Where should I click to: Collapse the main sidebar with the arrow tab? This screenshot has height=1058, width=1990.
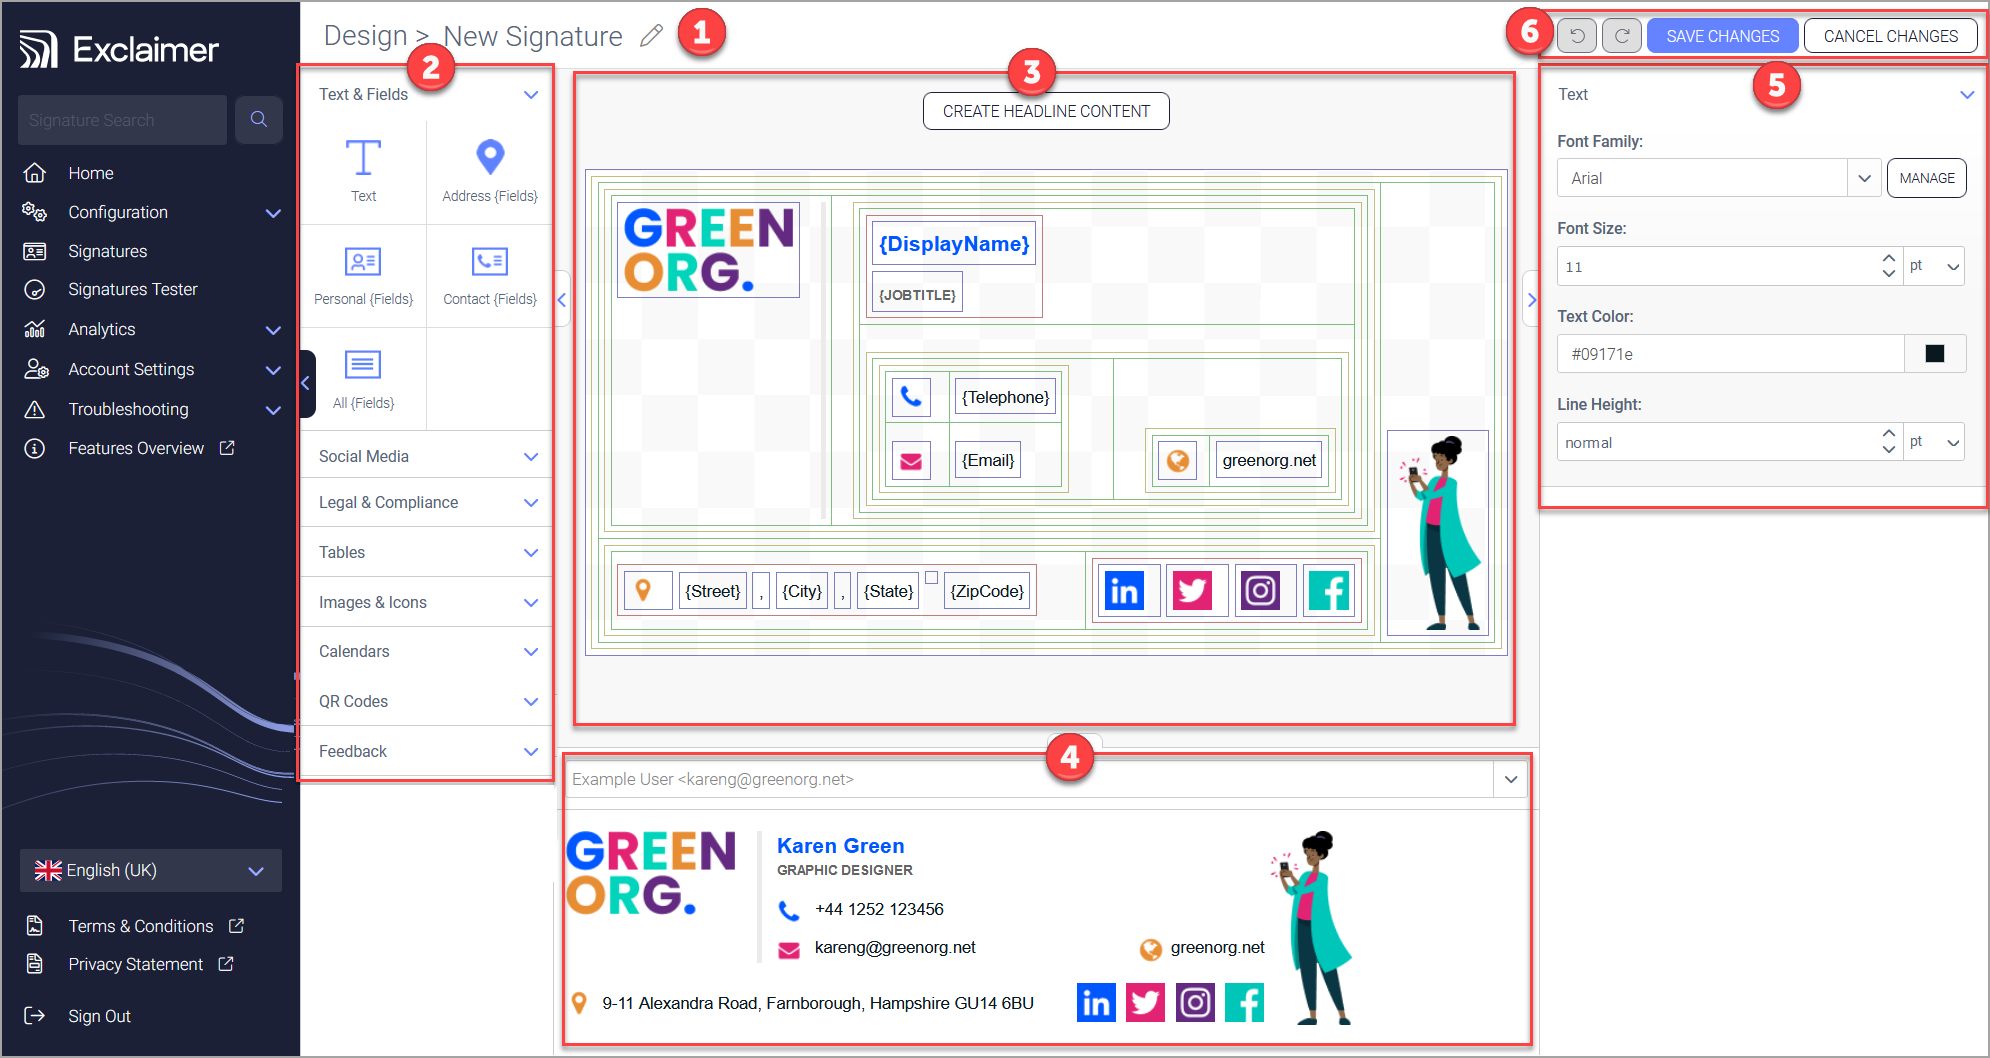pos(307,383)
